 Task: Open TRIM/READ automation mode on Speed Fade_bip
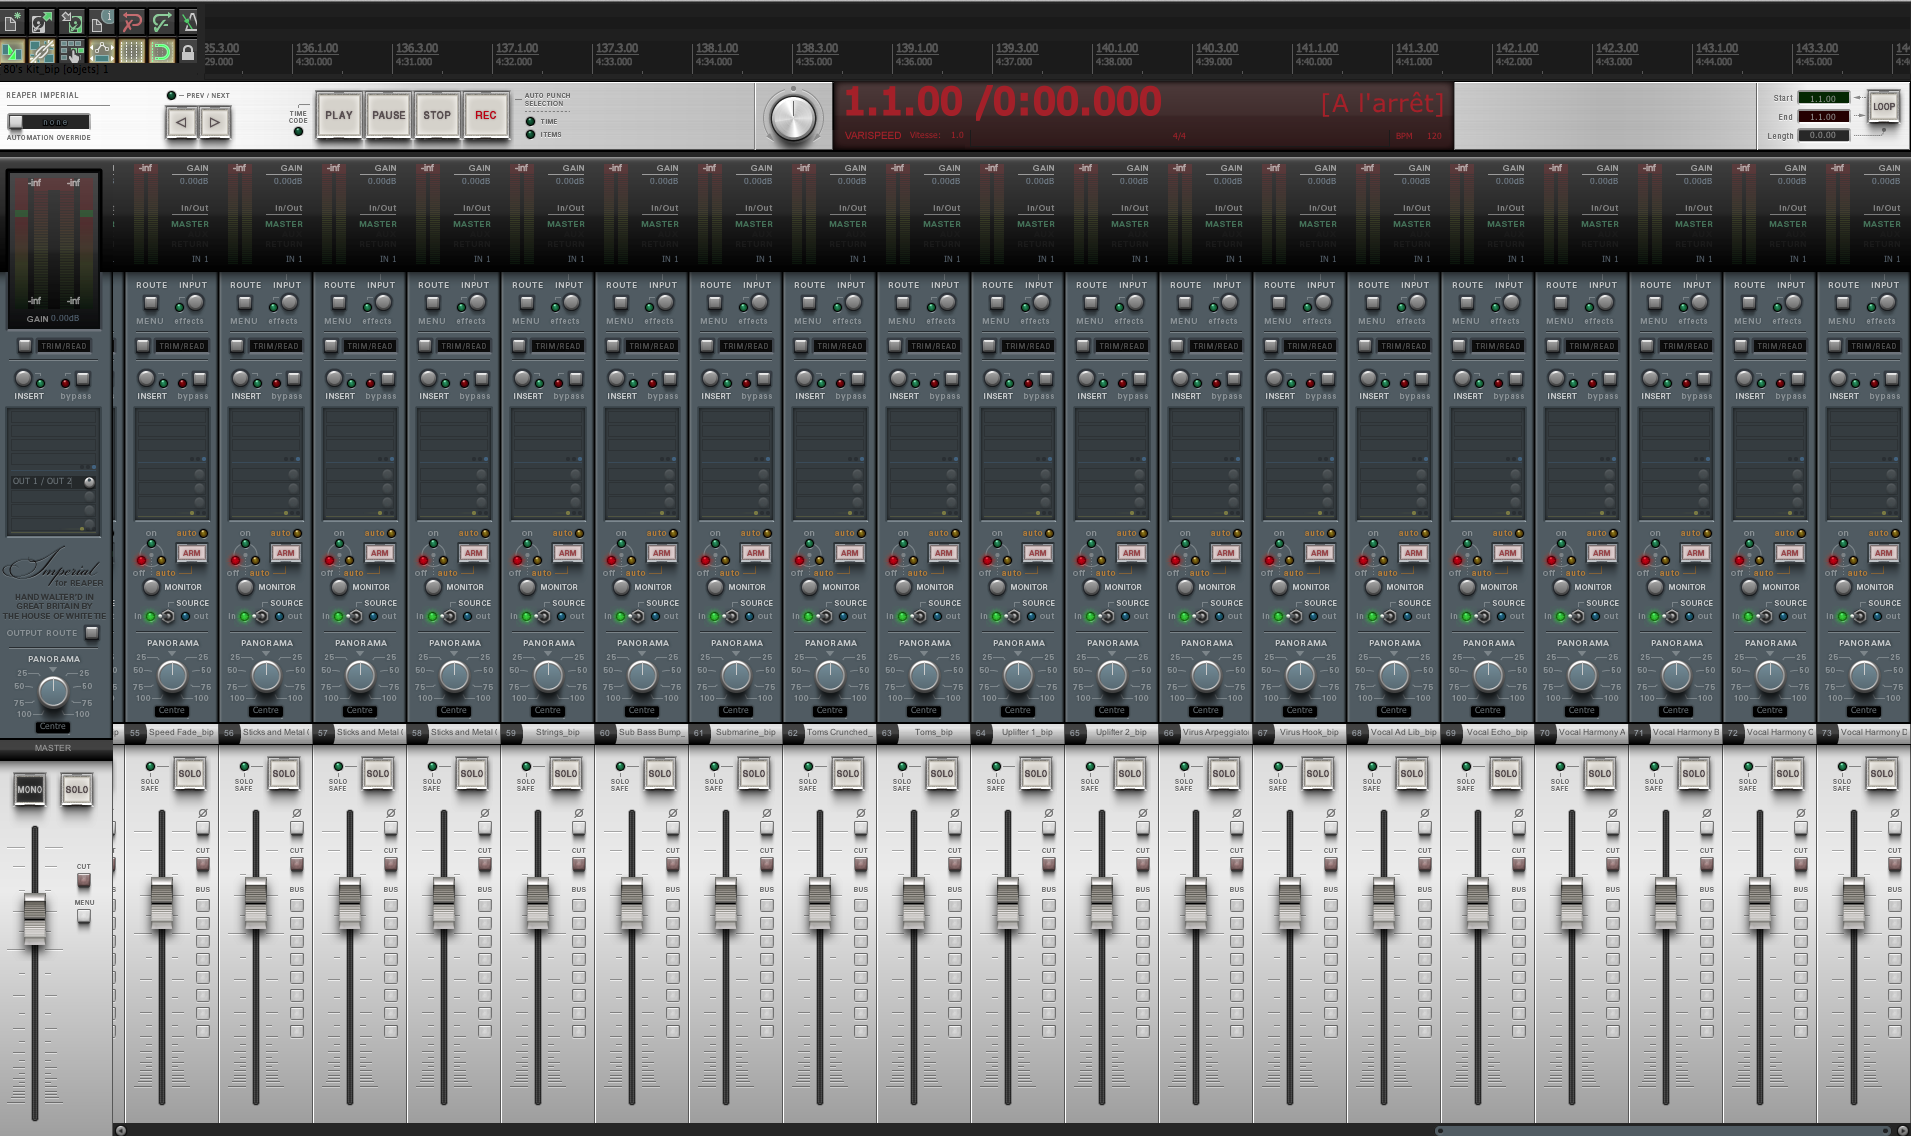182,346
